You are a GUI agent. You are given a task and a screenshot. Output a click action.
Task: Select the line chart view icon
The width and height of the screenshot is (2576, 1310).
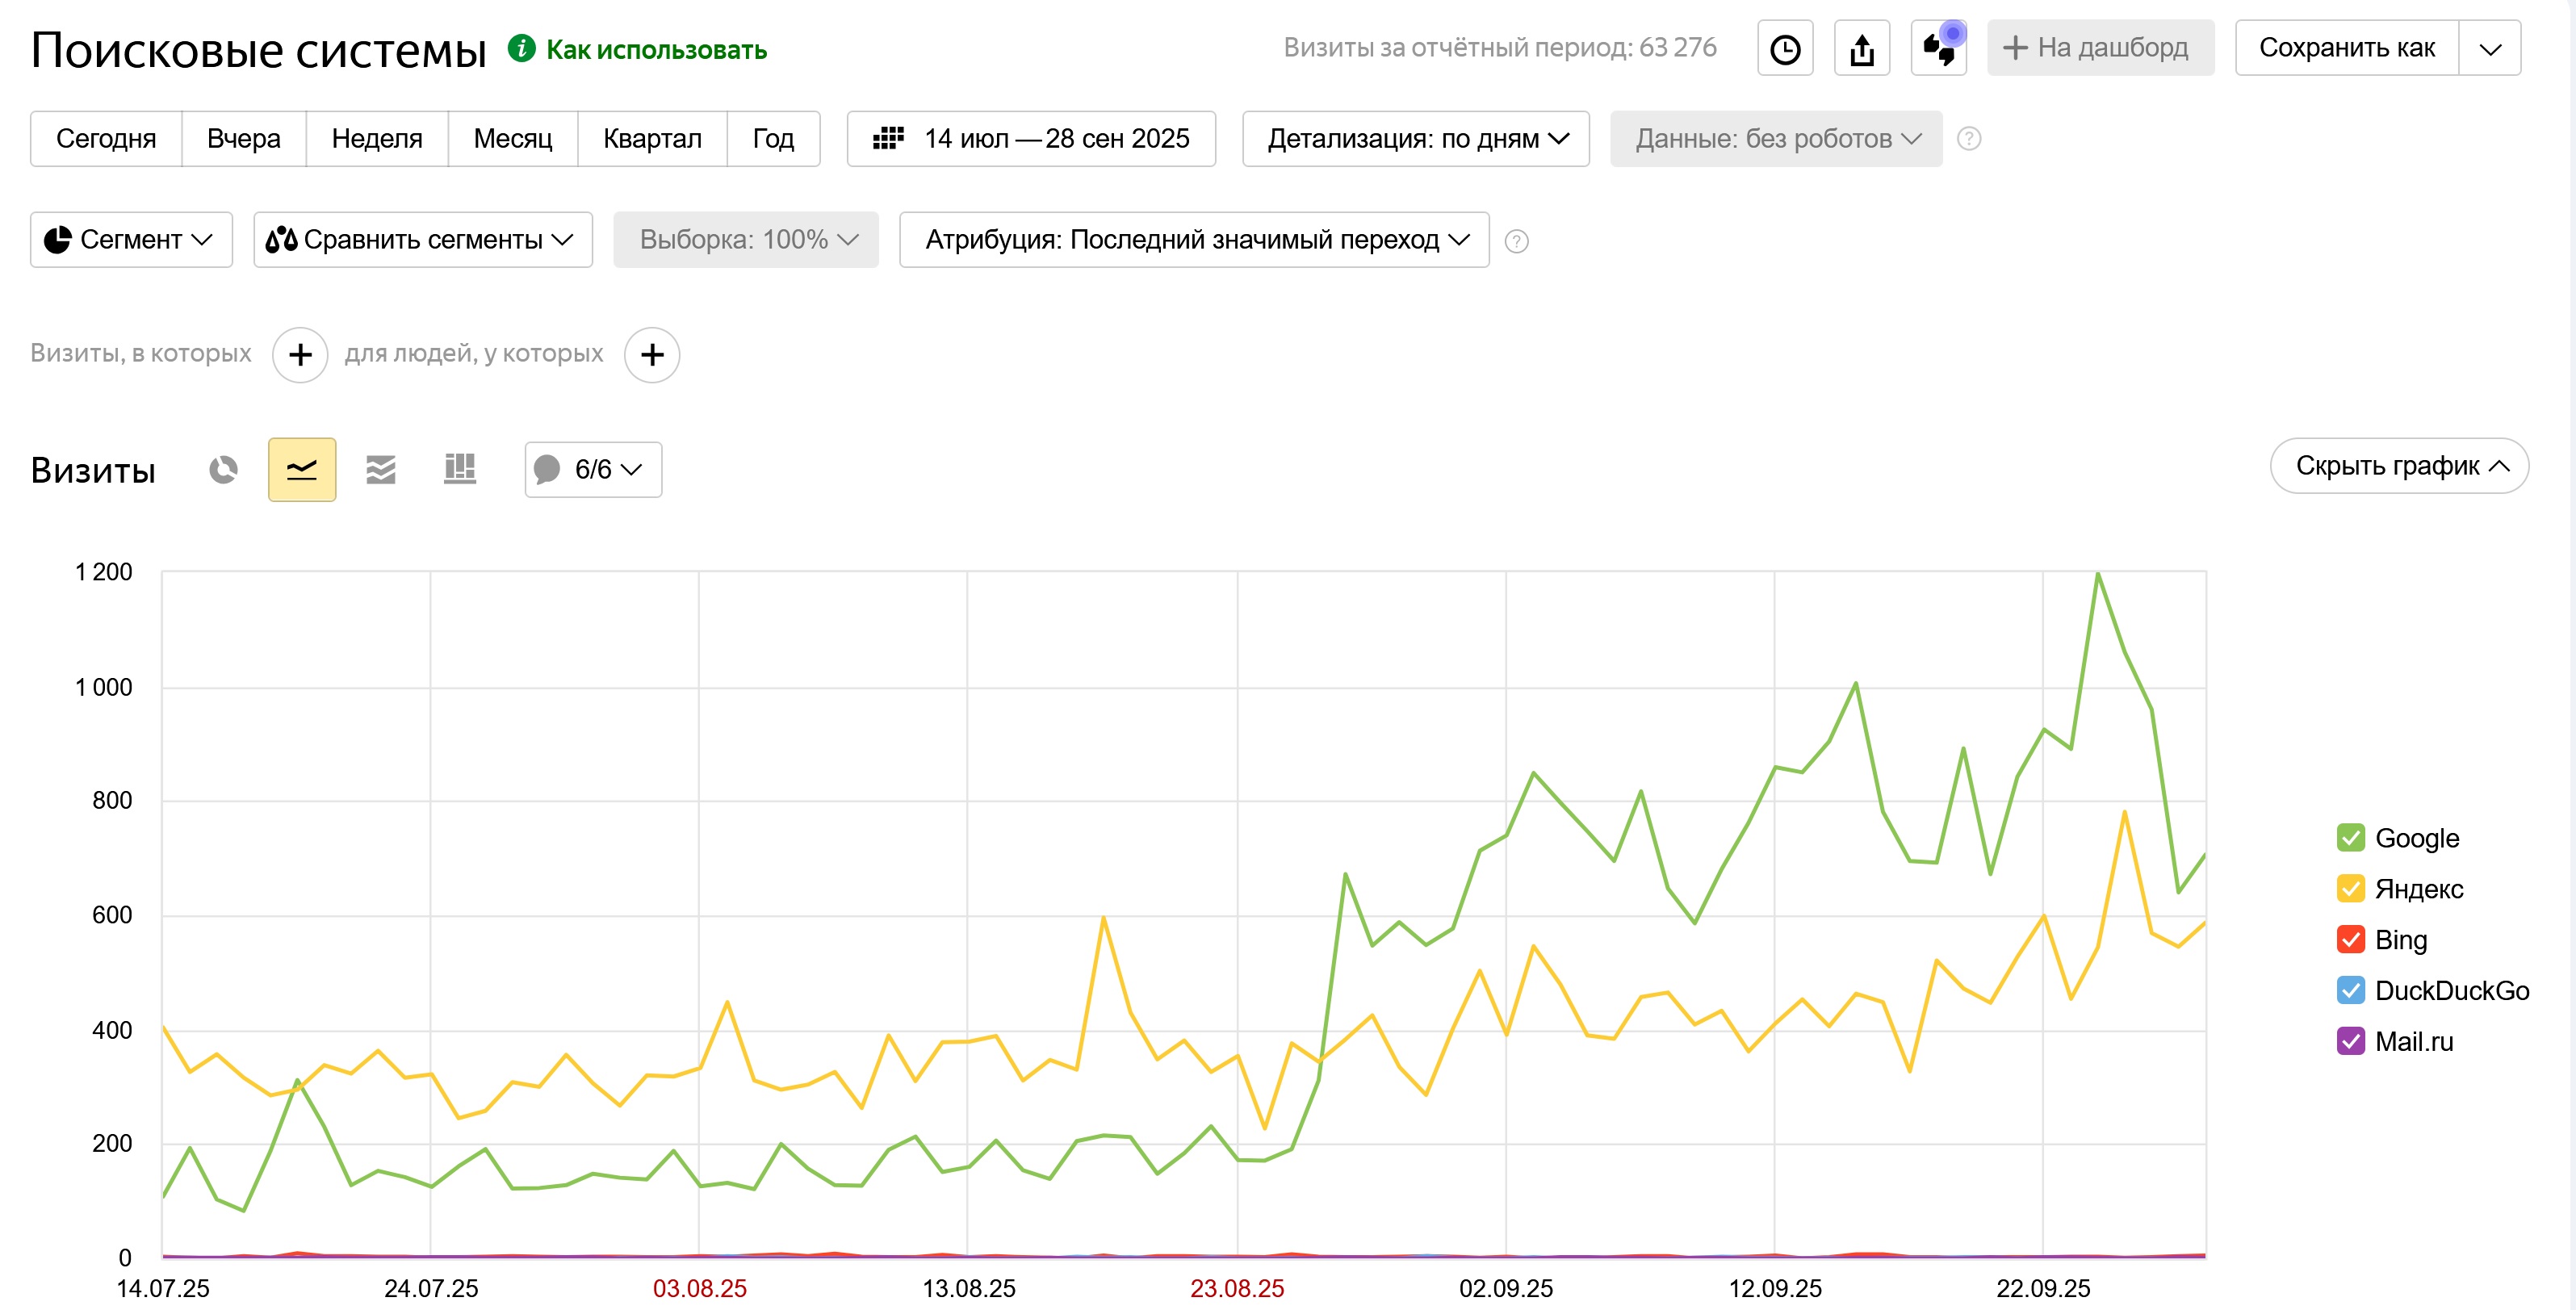(301, 469)
